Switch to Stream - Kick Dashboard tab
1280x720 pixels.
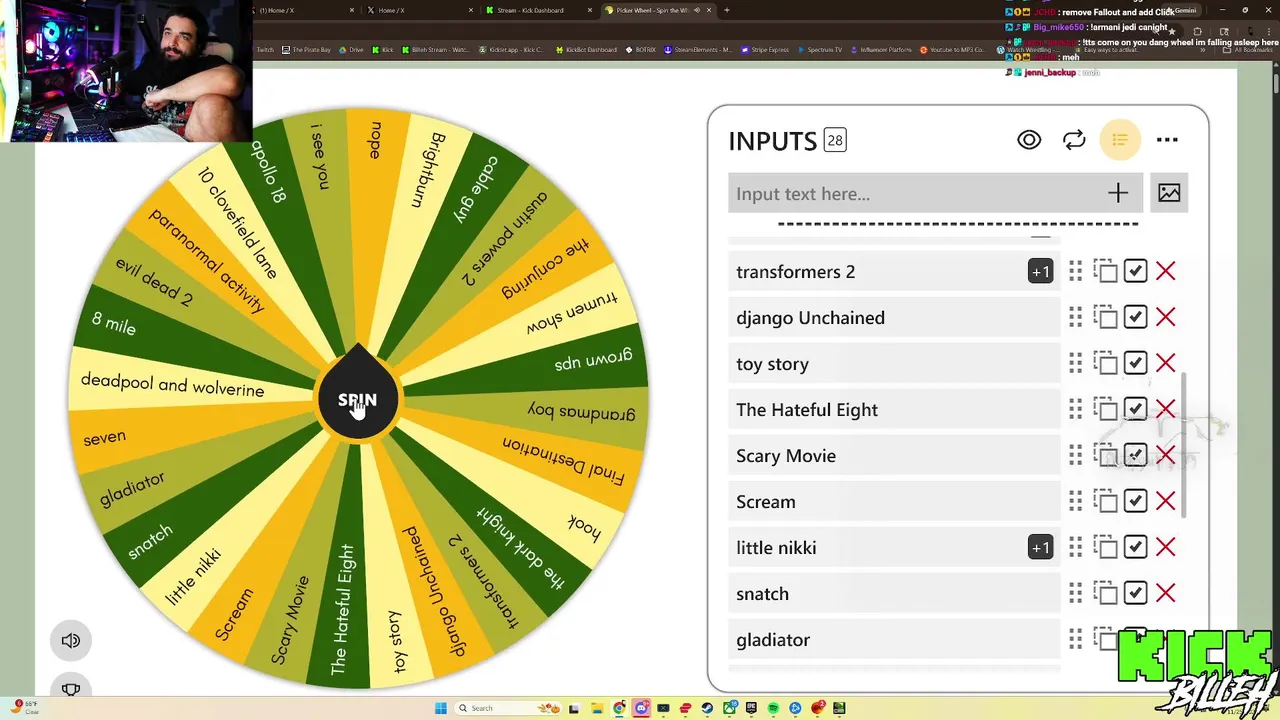point(537,10)
